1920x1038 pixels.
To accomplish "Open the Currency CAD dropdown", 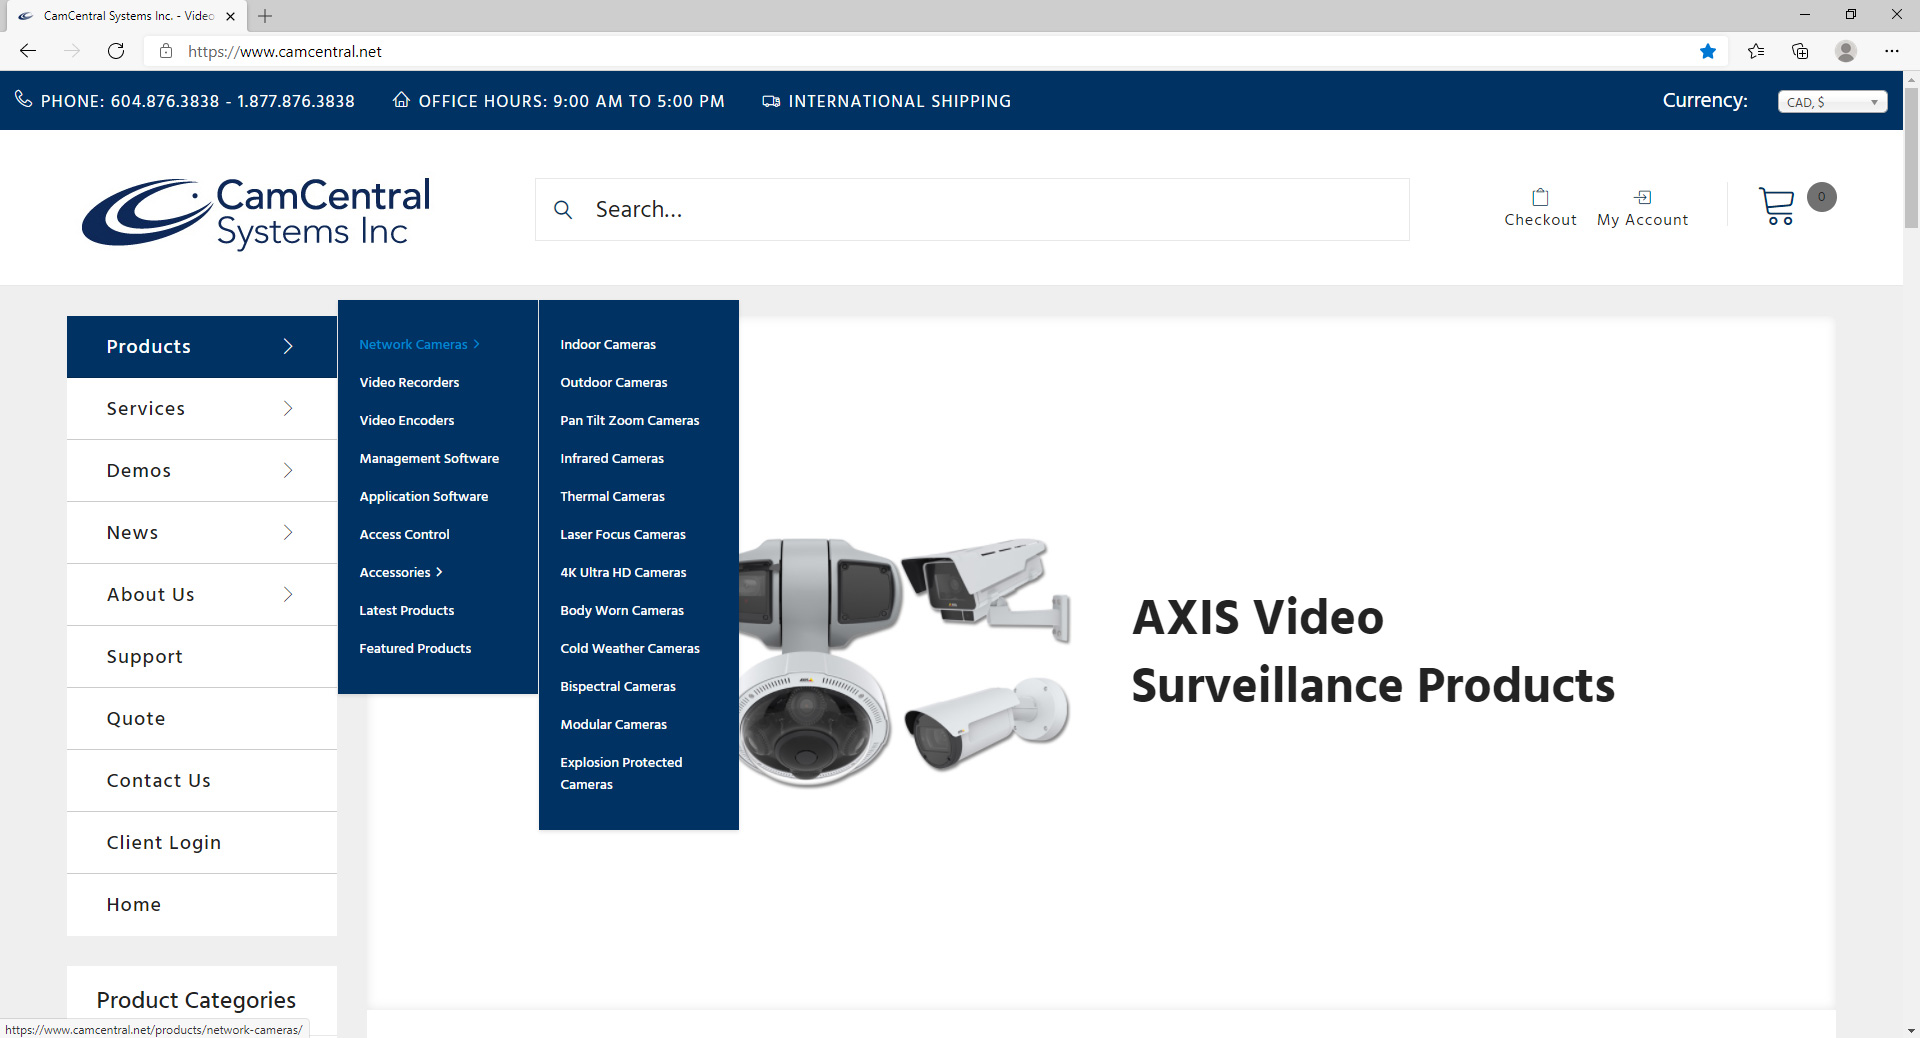I will pos(1831,101).
